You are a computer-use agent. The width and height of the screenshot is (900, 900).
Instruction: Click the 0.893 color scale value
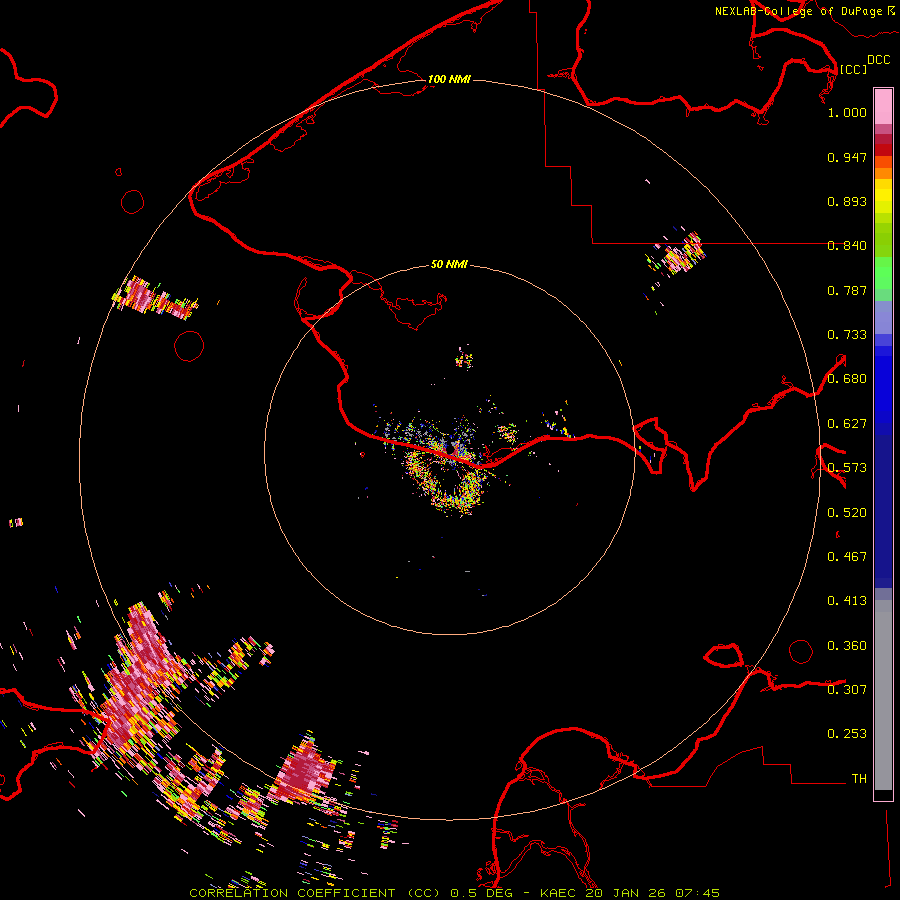coord(847,201)
